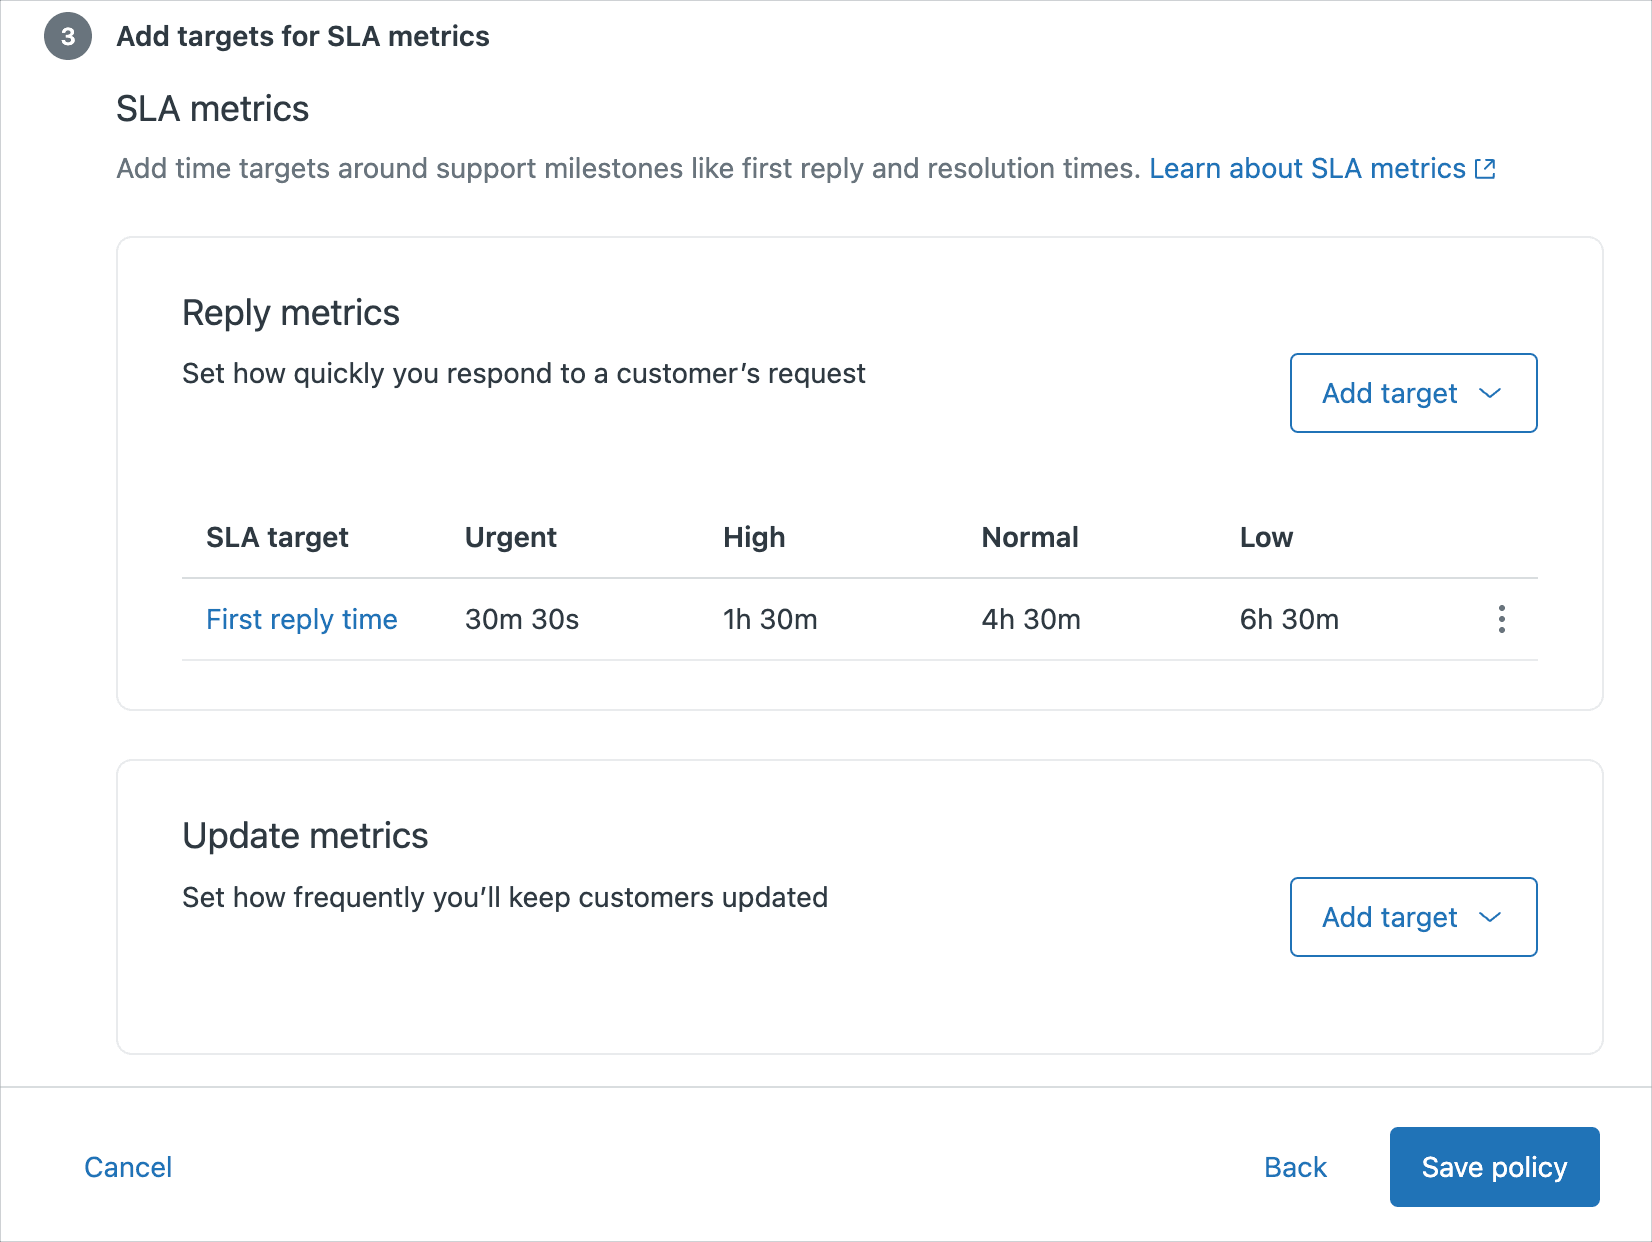Screen dimensions: 1652x1242
Task: Click the Cancel link
Action: (x=128, y=1167)
